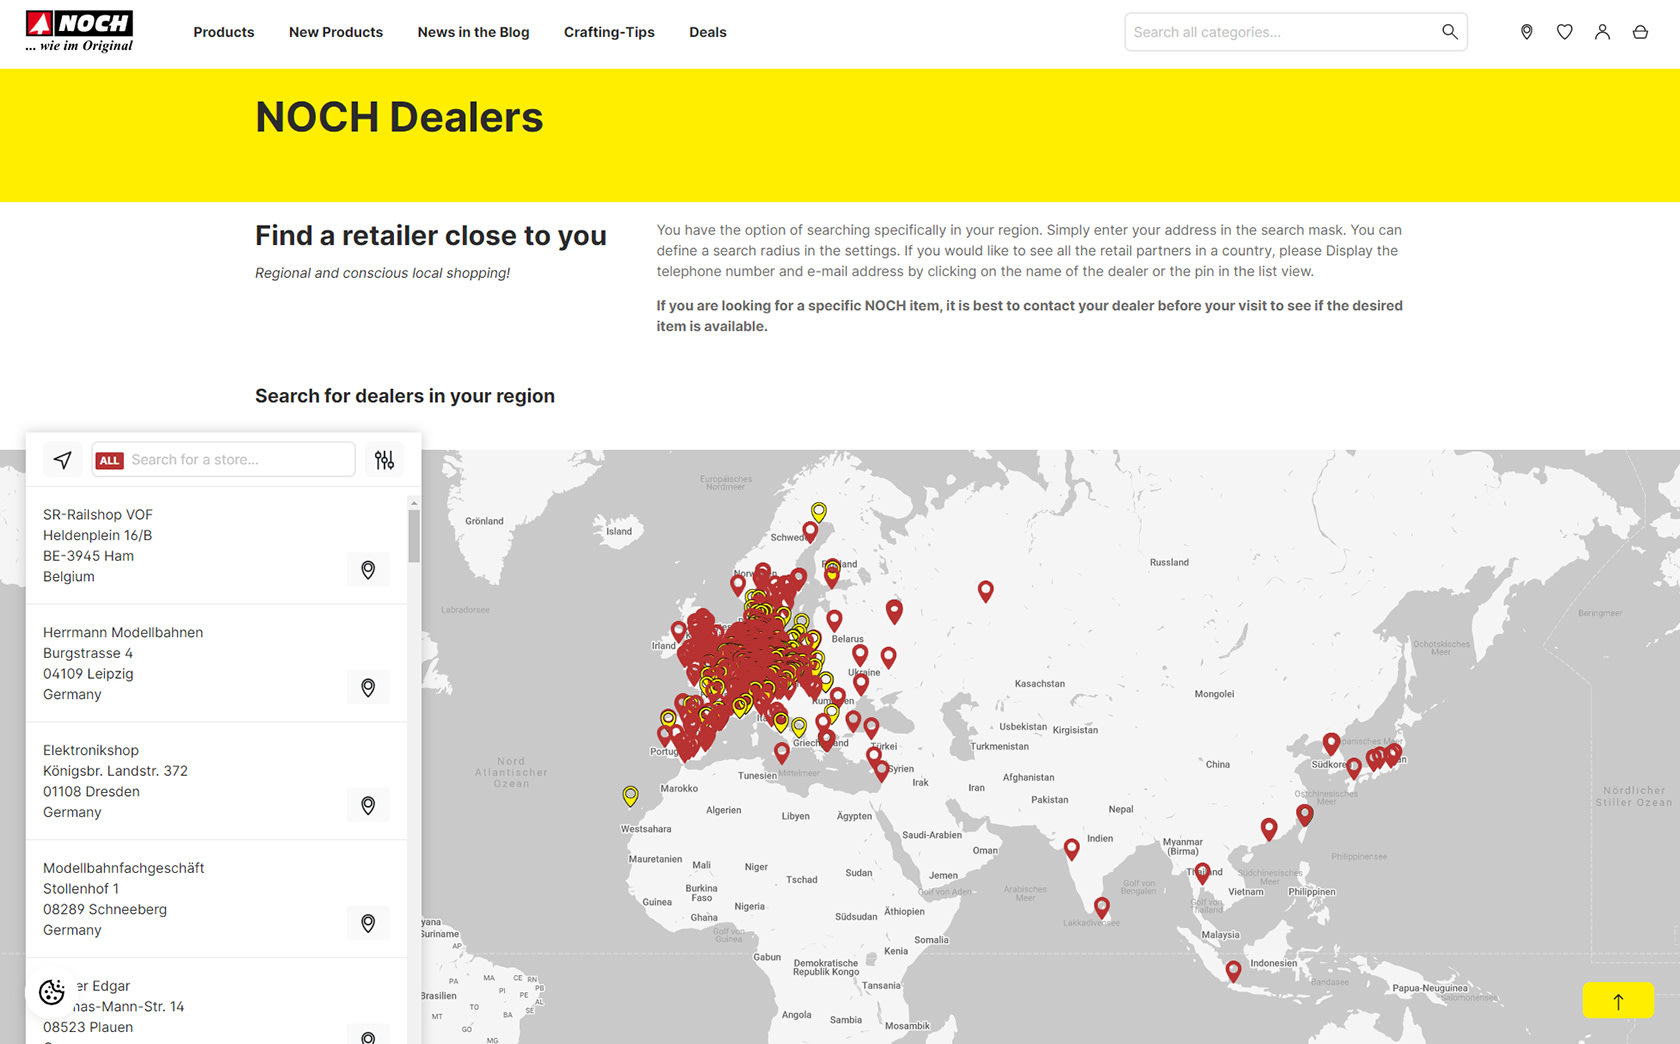
Task: Select SR-Railshop VOF dealer name
Action: pos(98,515)
